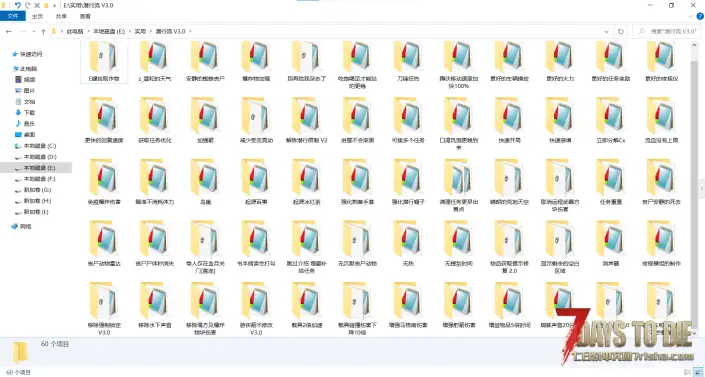Viewport: 705px width, 377px height.
Task: Click the 载具2倍加速 folder name
Action: click(x=307, y=325)
